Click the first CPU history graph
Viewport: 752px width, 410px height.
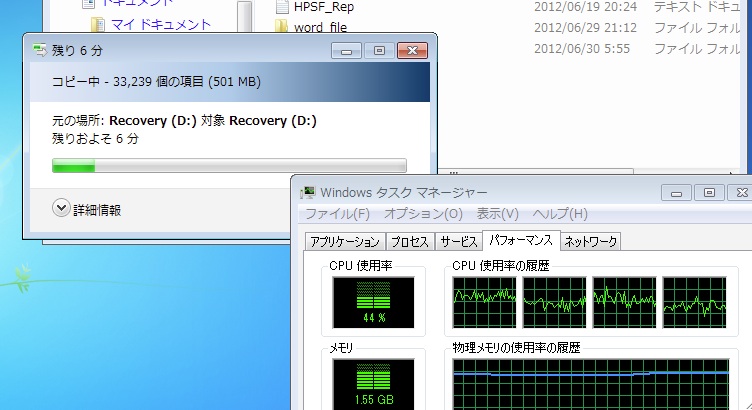(484, 302)
